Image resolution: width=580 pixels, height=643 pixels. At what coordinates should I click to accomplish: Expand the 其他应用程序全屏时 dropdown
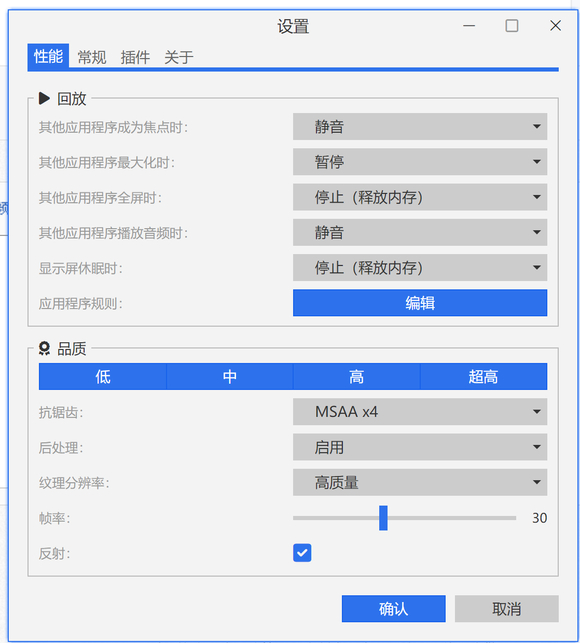click(x=420, y=197)
